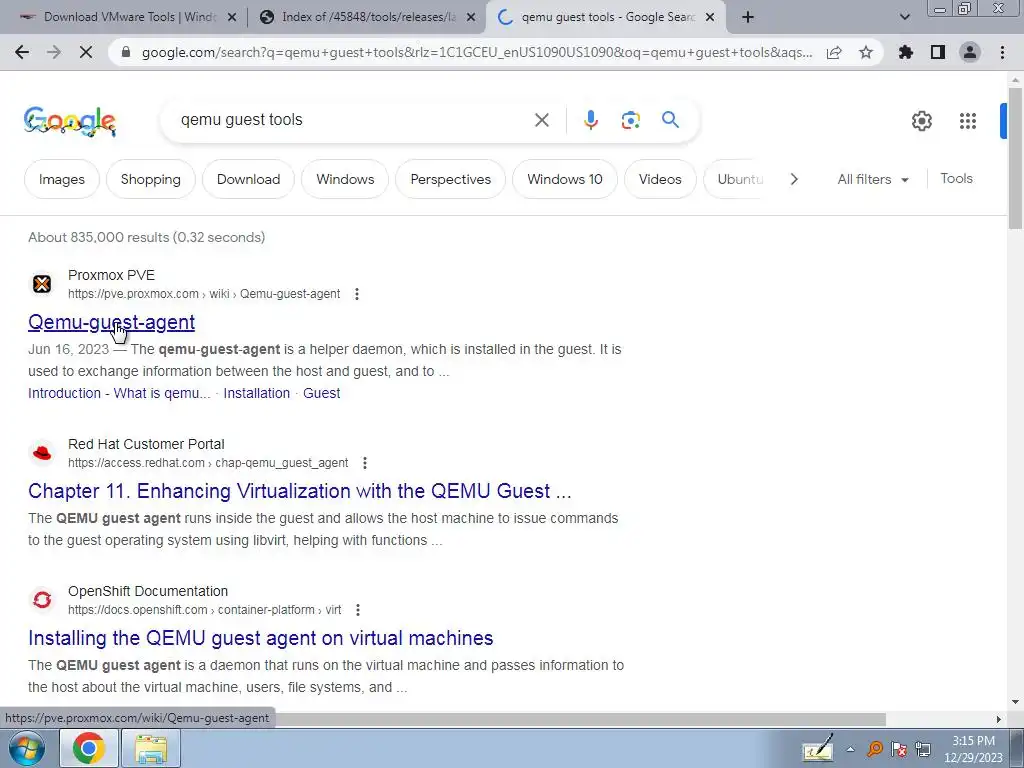Show more filter chips with arrow

793,179
